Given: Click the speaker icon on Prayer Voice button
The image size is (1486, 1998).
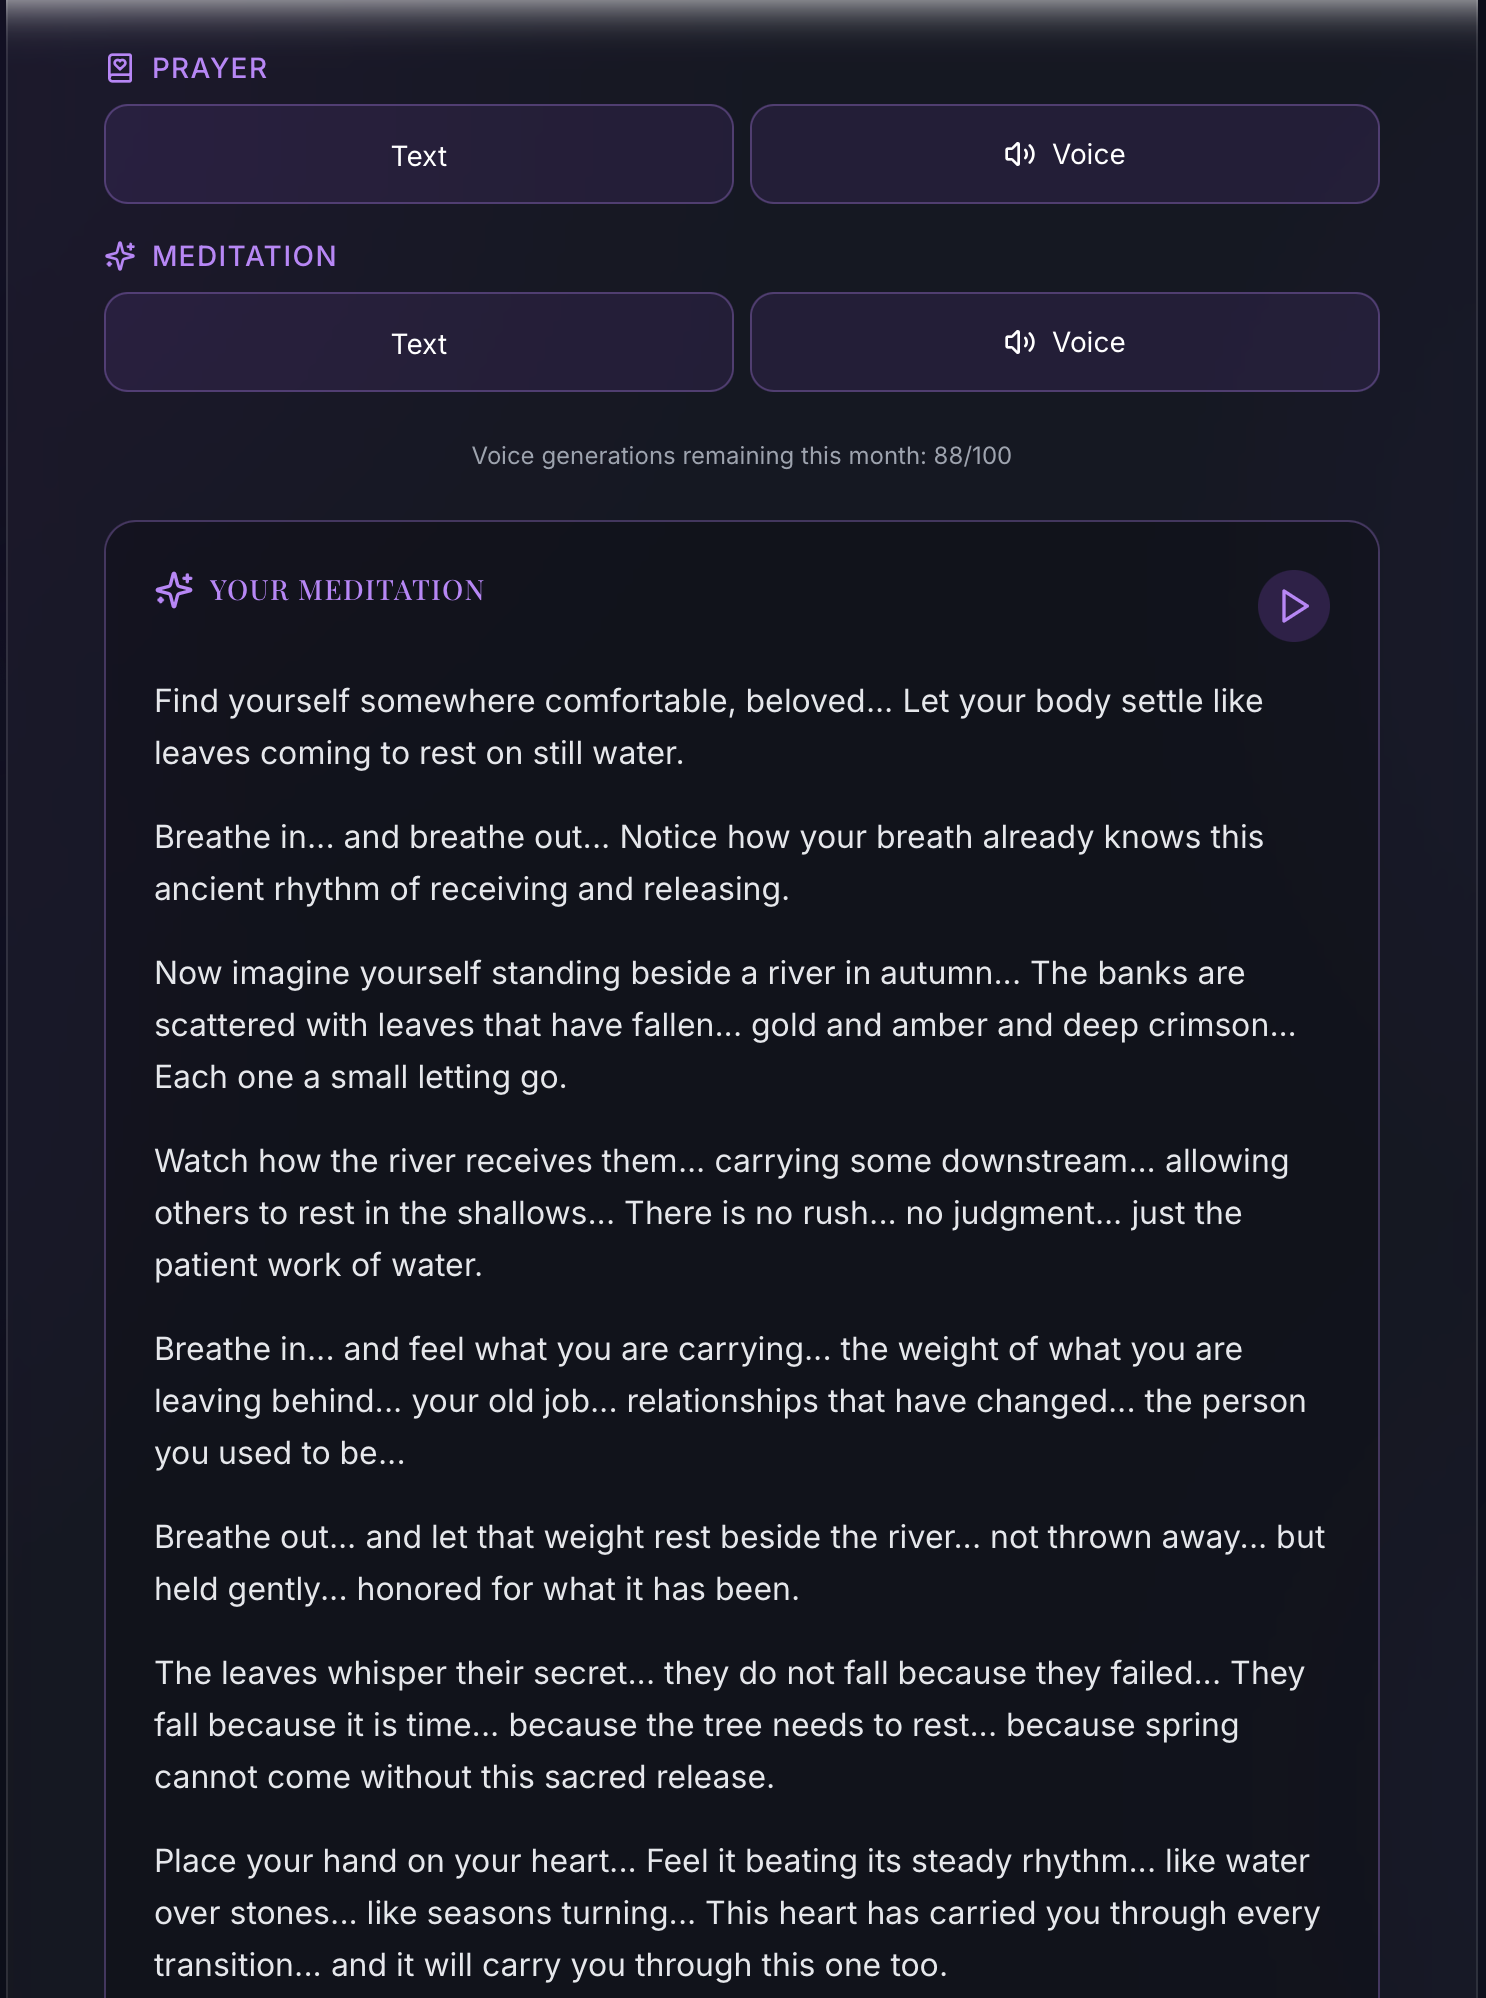Looking at the screenshot, I should pos(1019,154).
